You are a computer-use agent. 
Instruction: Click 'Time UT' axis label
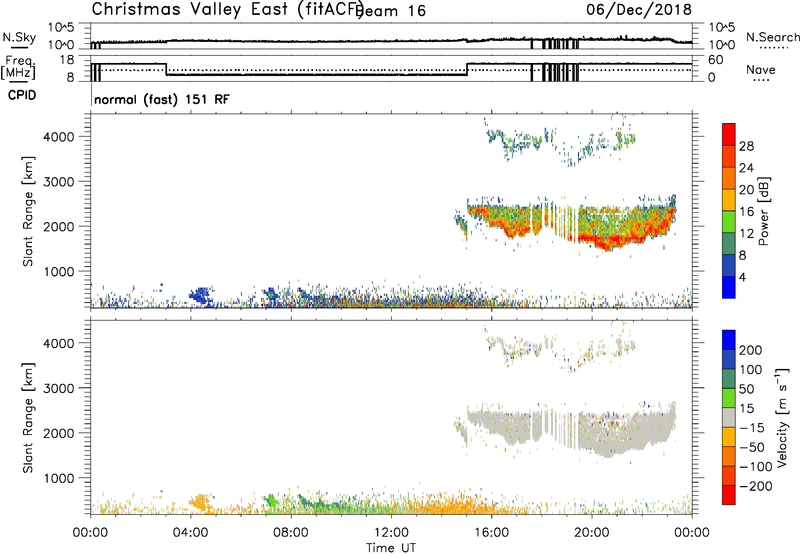point(391,548)
